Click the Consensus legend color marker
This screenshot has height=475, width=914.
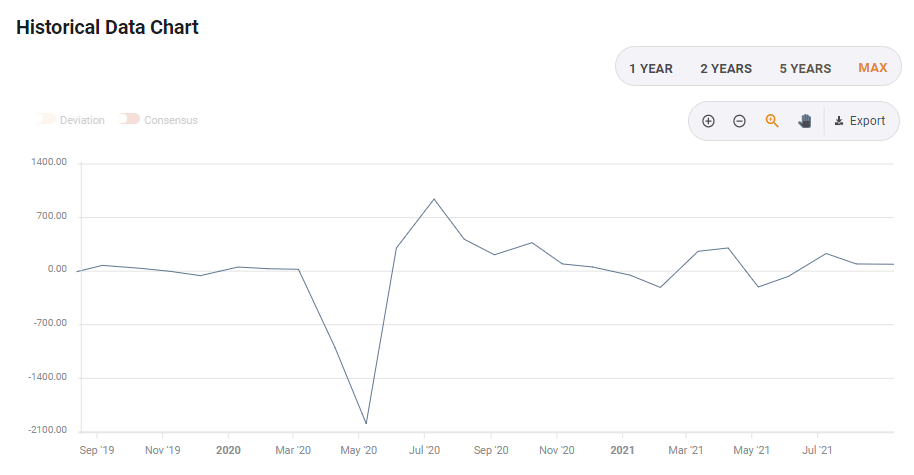tap(129, 120)
